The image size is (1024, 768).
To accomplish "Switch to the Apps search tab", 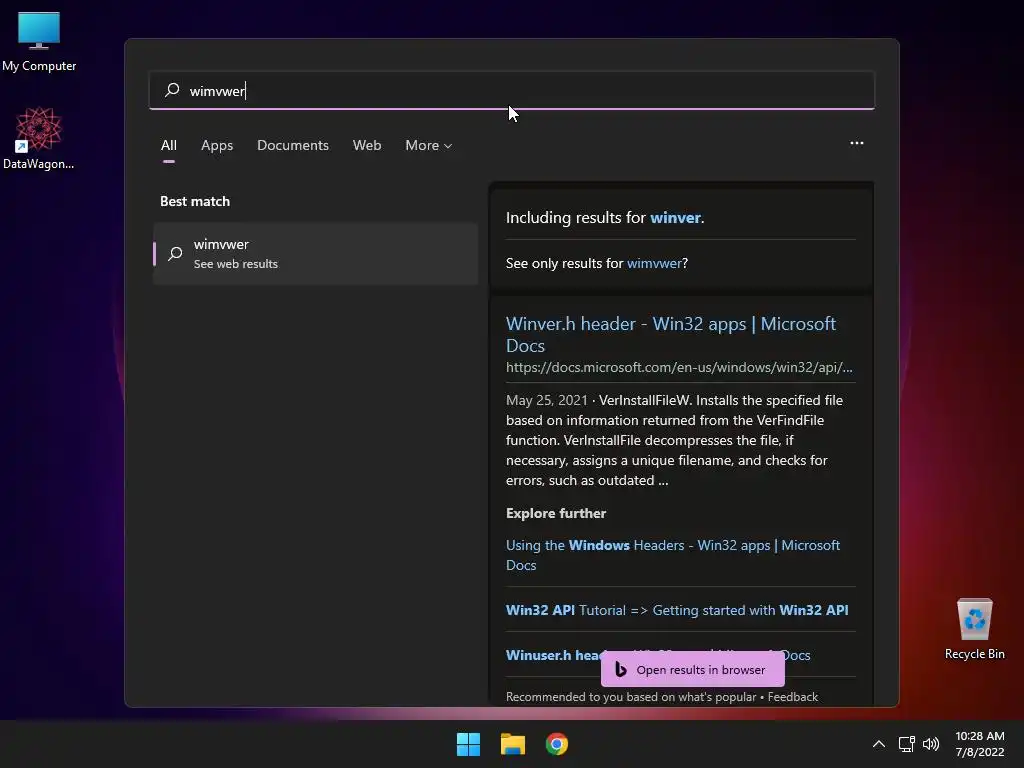I will pos(217,146).
